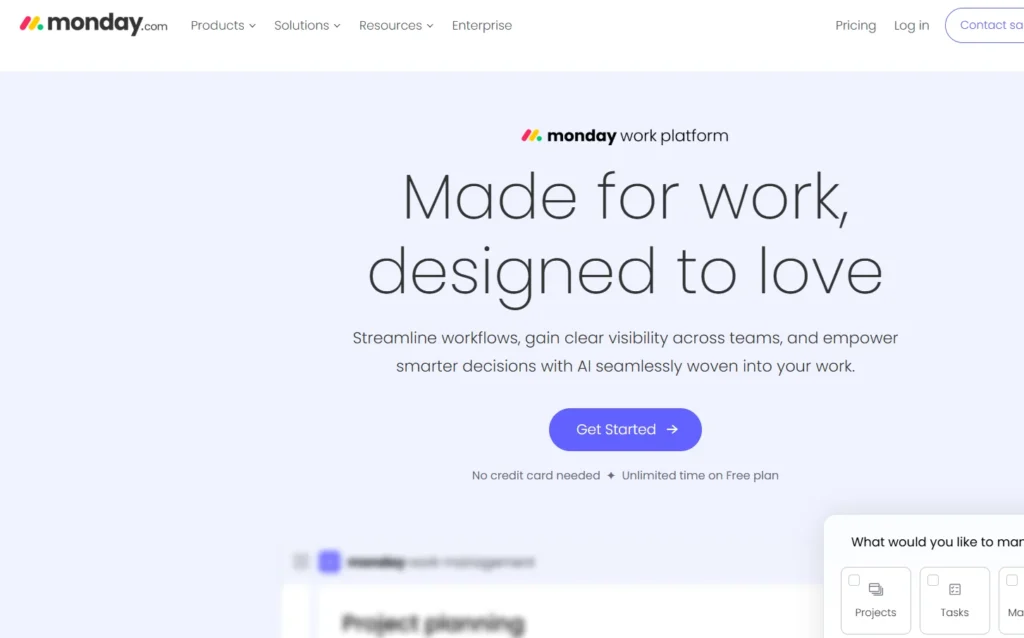Enable the third, partially visible checkbox
1024x638 pixels.
coord(1012,580)
